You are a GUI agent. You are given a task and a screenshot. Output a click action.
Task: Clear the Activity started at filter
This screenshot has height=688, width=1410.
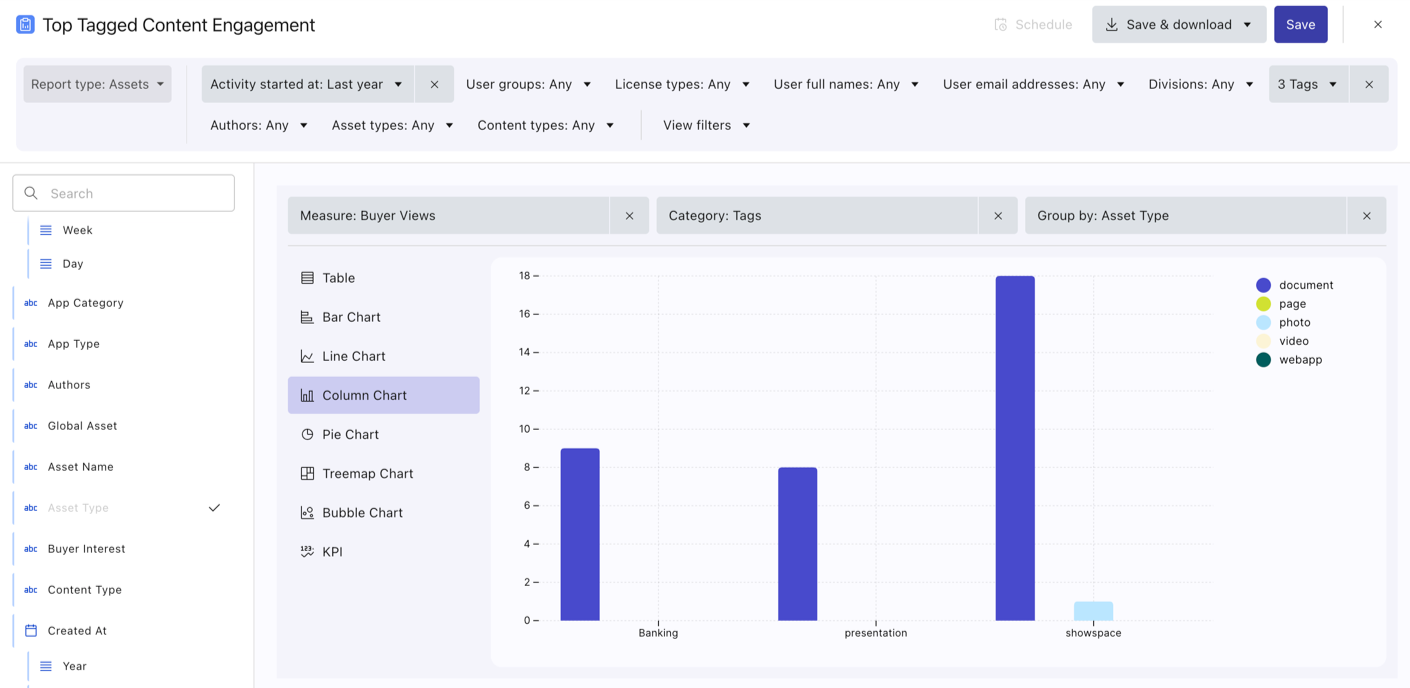tap(434, 84)
